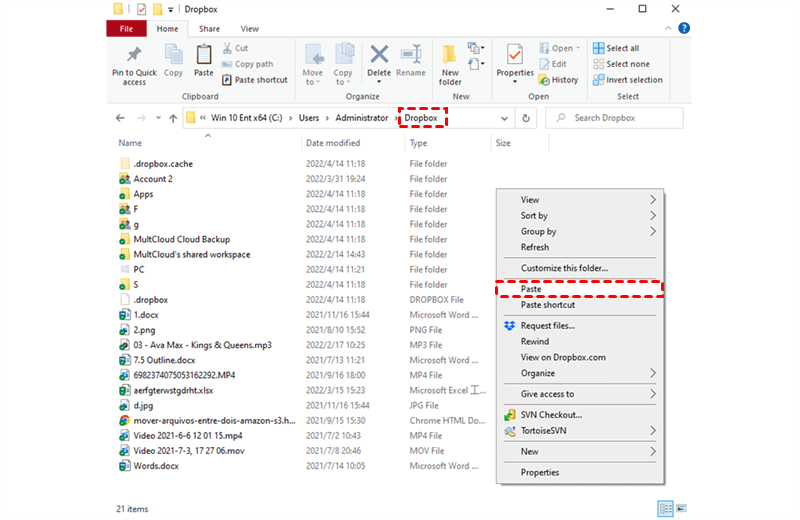Open the File tab

click(x=127, y=29)
